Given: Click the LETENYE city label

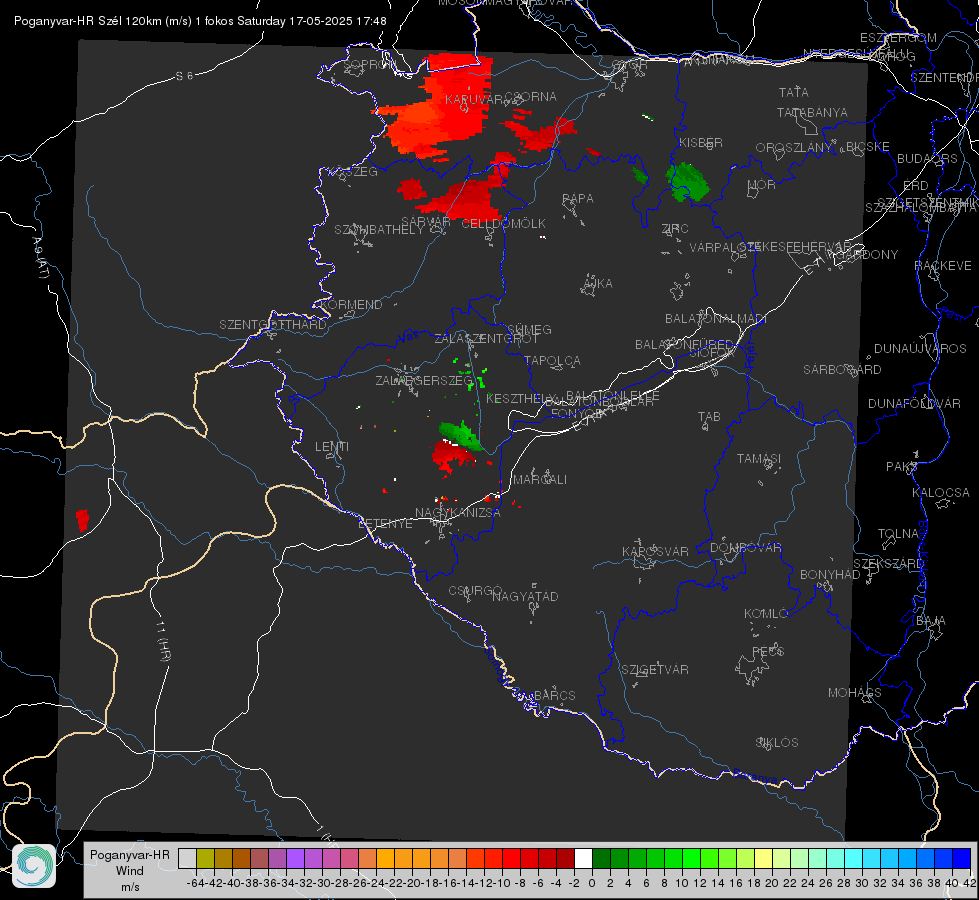Looking at the screenshot, I should 385,524.
